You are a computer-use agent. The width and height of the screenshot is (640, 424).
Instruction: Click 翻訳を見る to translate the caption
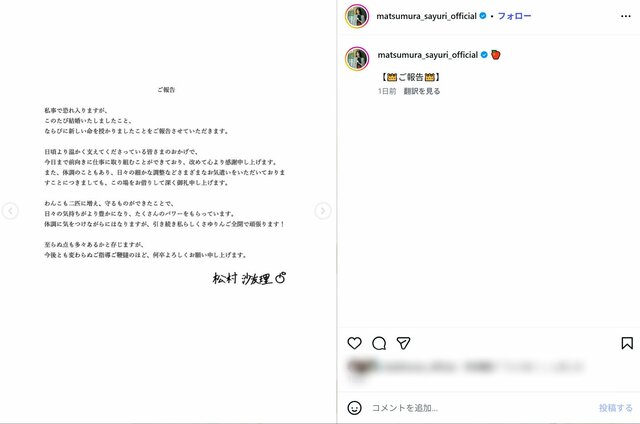(x=422, y=91)
